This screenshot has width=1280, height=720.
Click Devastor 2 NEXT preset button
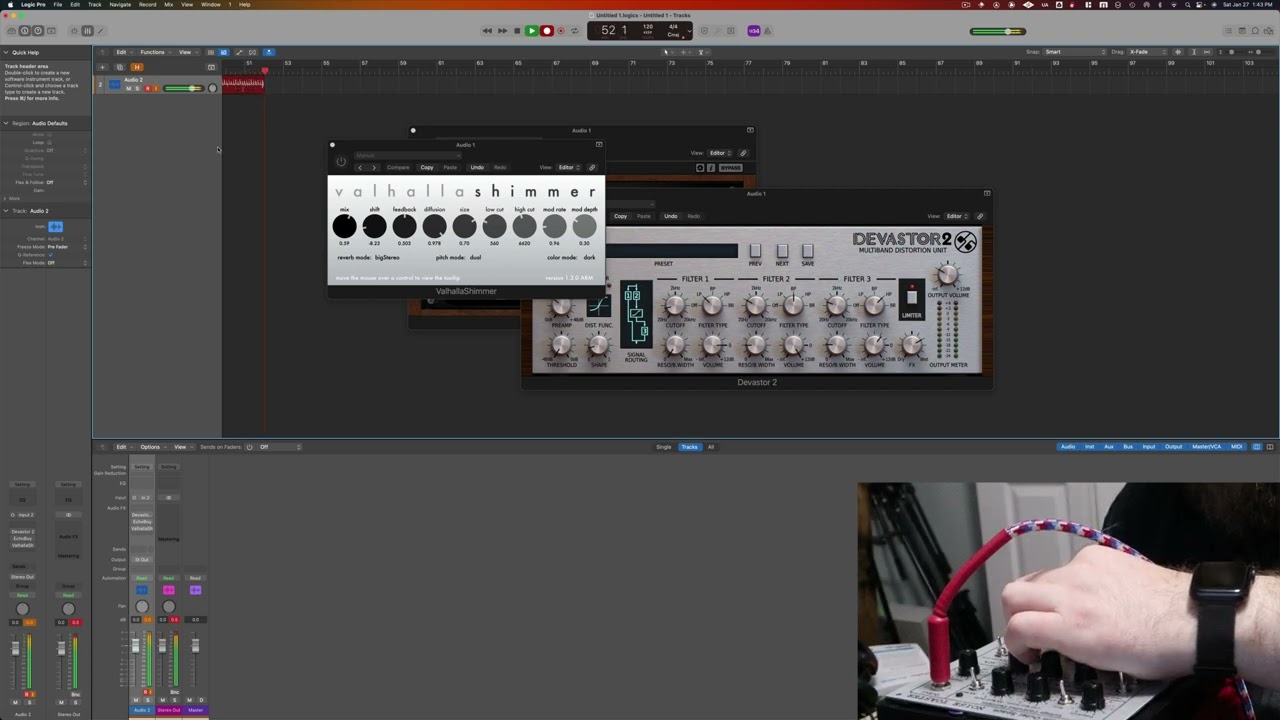(x=782, y=253)
